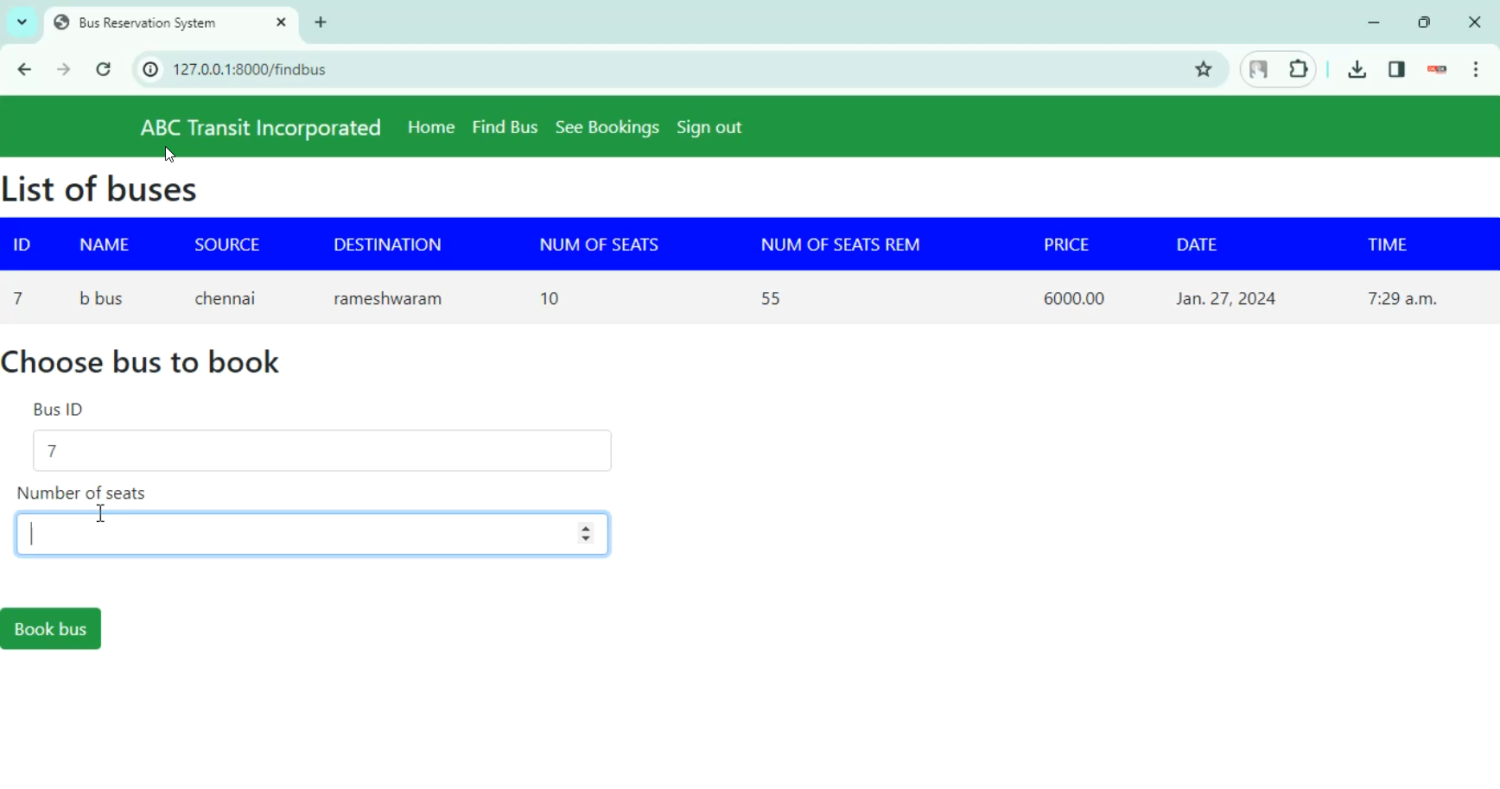
Task: Open the Find Bus nav link
Action: coord(505,127)
